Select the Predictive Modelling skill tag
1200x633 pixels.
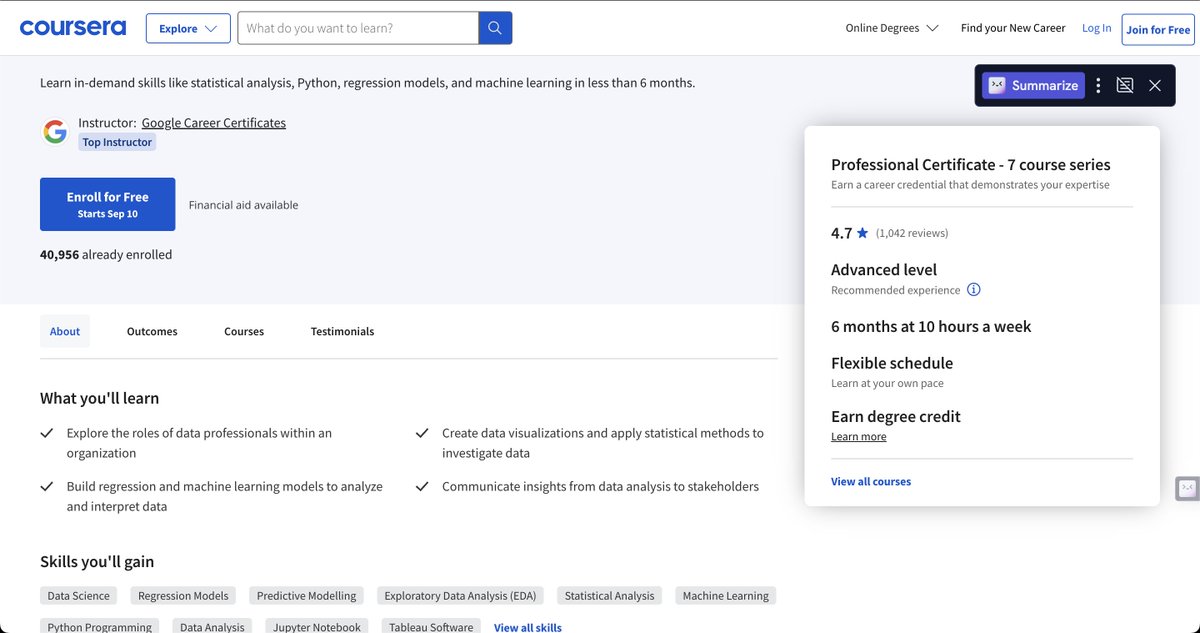click(306, 595)
